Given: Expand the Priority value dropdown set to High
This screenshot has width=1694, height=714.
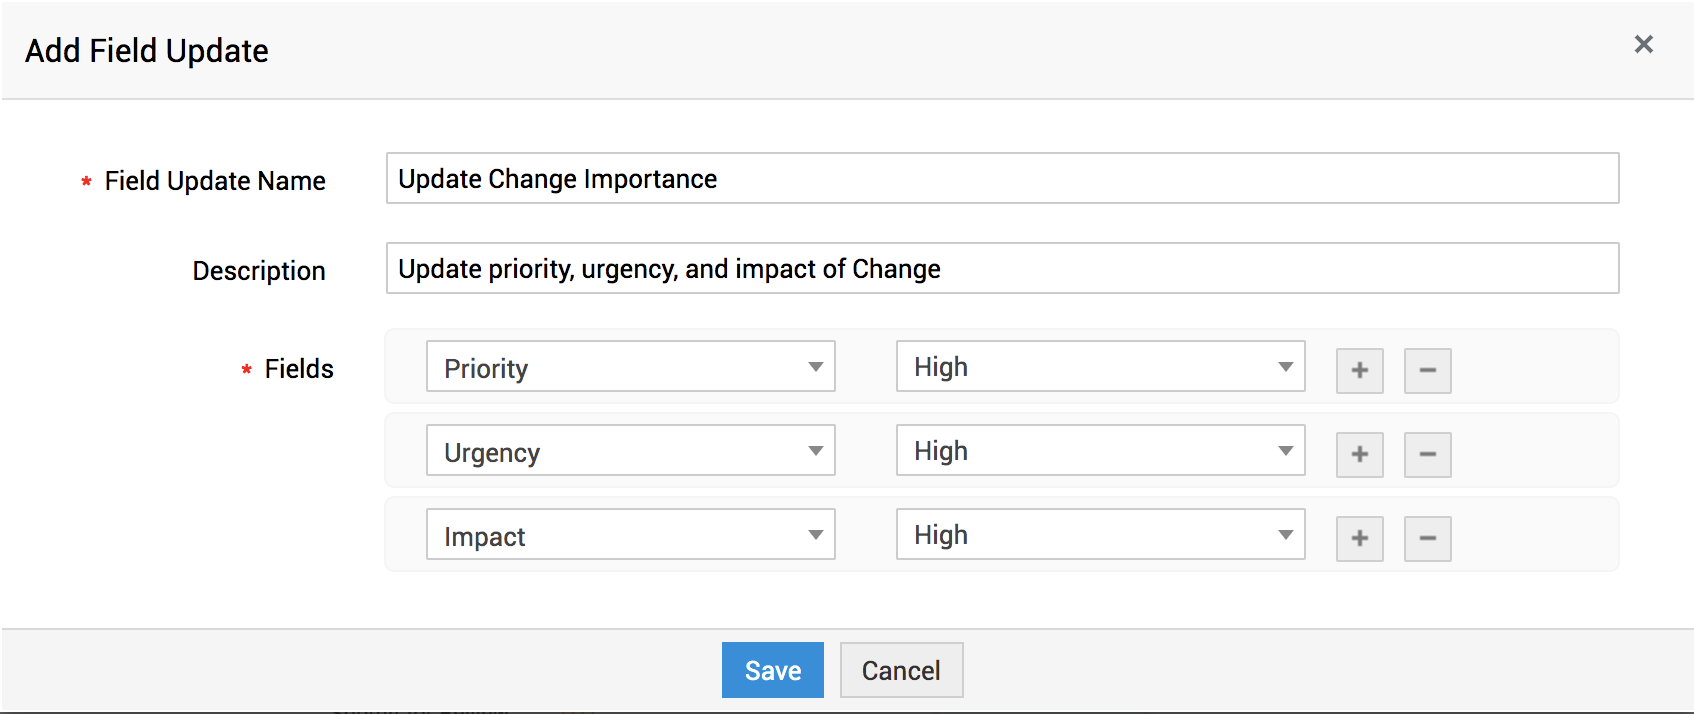Looking at the screenshot, I should 1100,367.
